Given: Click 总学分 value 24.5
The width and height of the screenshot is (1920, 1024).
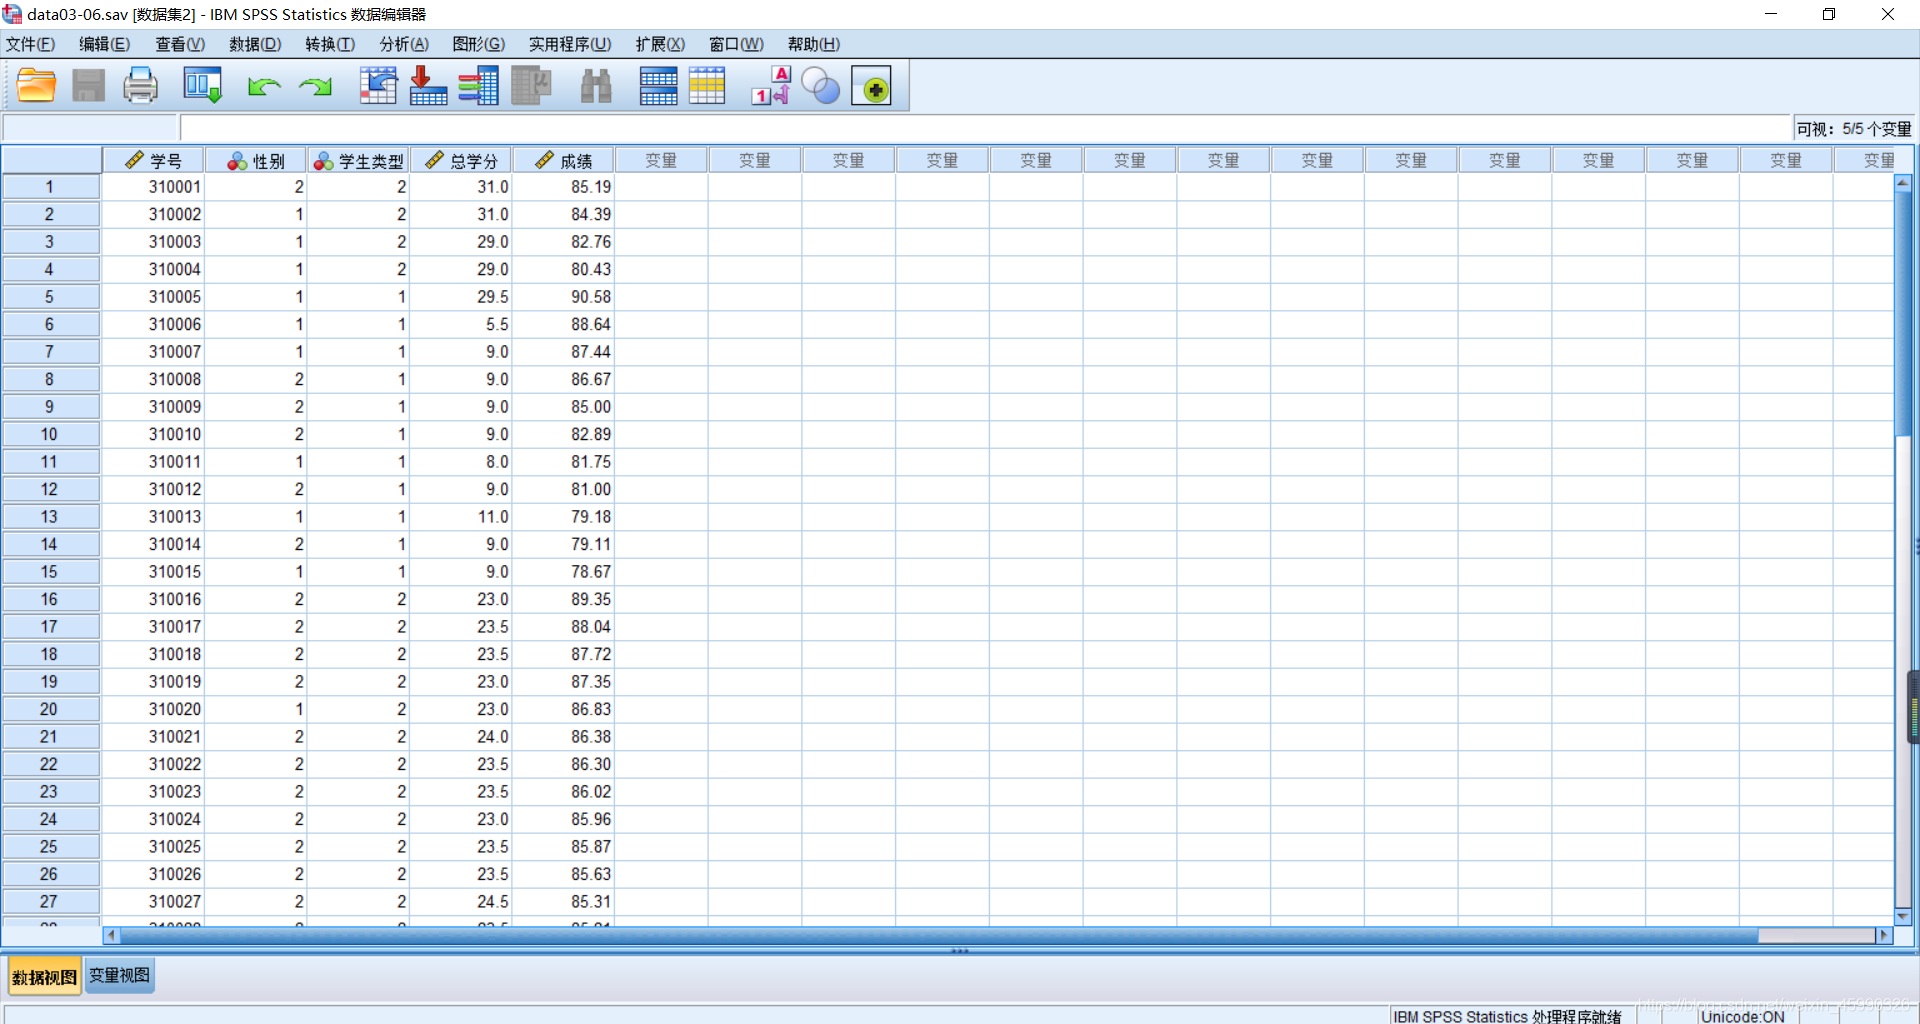Looking at the screenshot, I should point(461,902).
